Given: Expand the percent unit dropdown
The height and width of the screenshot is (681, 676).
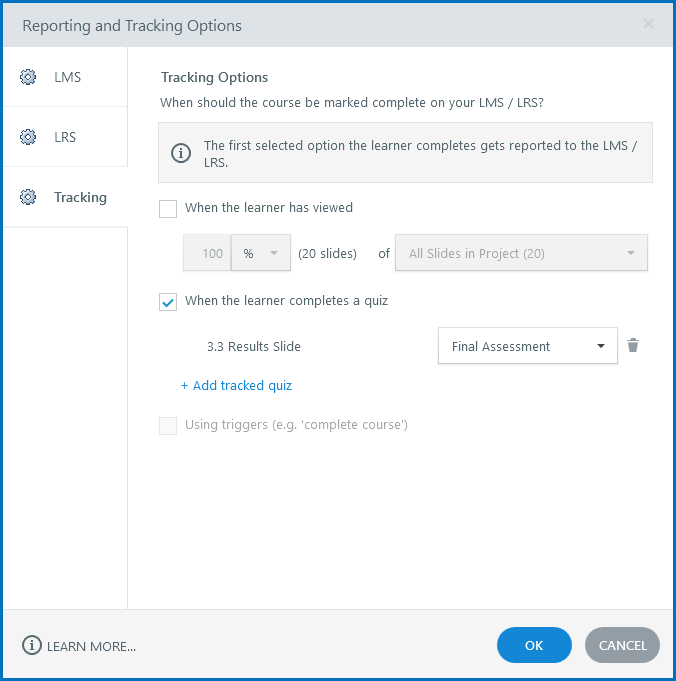Looking at the screenshot, I should [261, 254].
